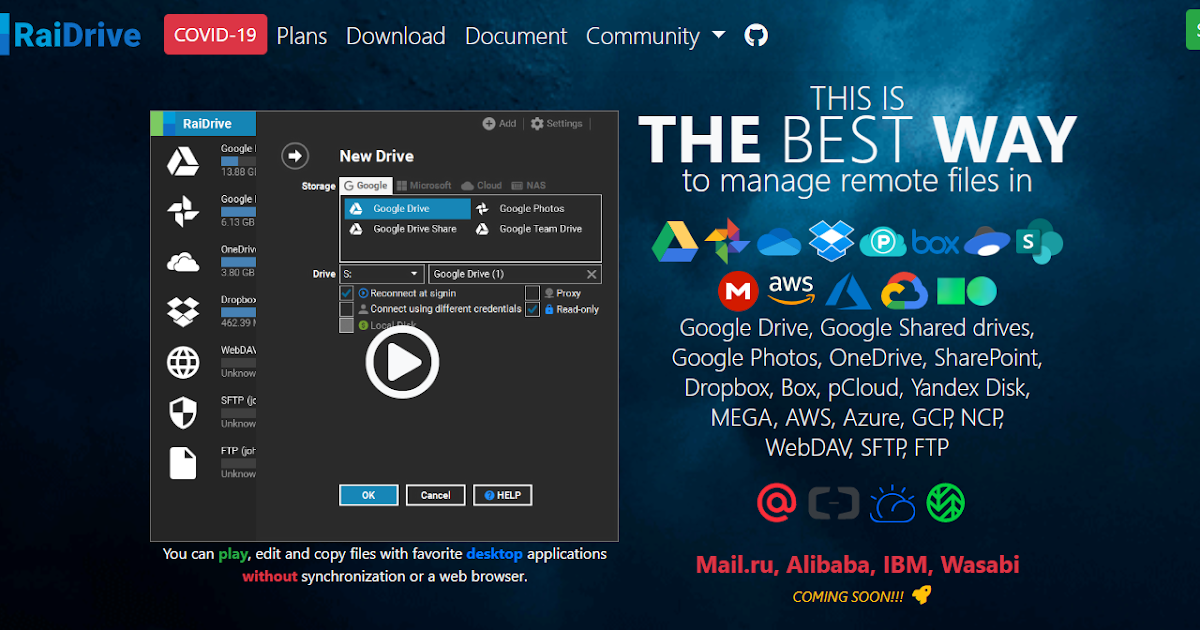Select the WebDAV globe icon in the sidebar

183,362
